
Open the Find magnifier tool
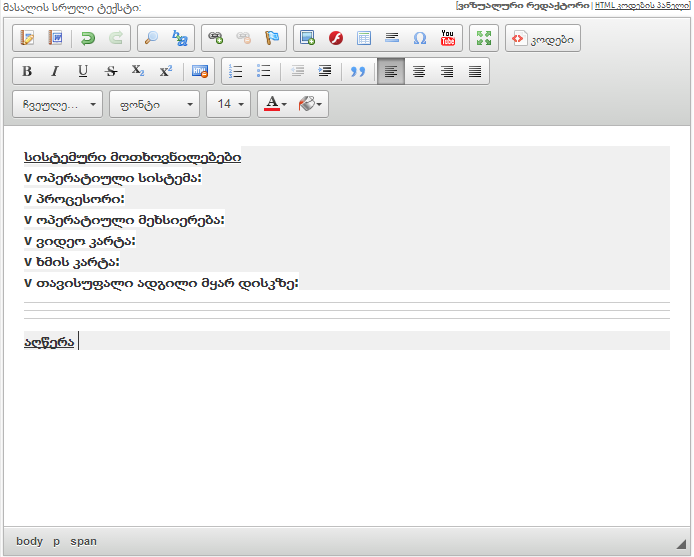point(152,38)
